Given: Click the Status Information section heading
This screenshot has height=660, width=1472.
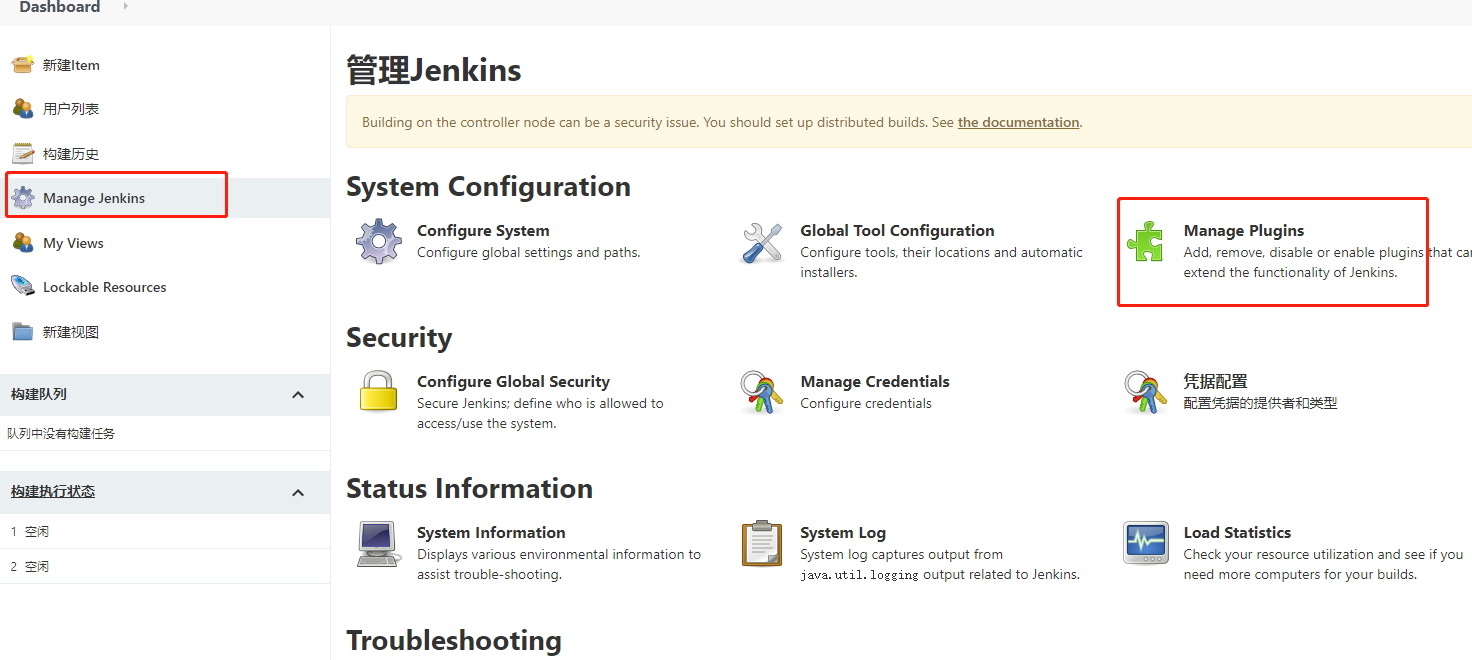Looking at the screenshot, I should click(469, 489).
